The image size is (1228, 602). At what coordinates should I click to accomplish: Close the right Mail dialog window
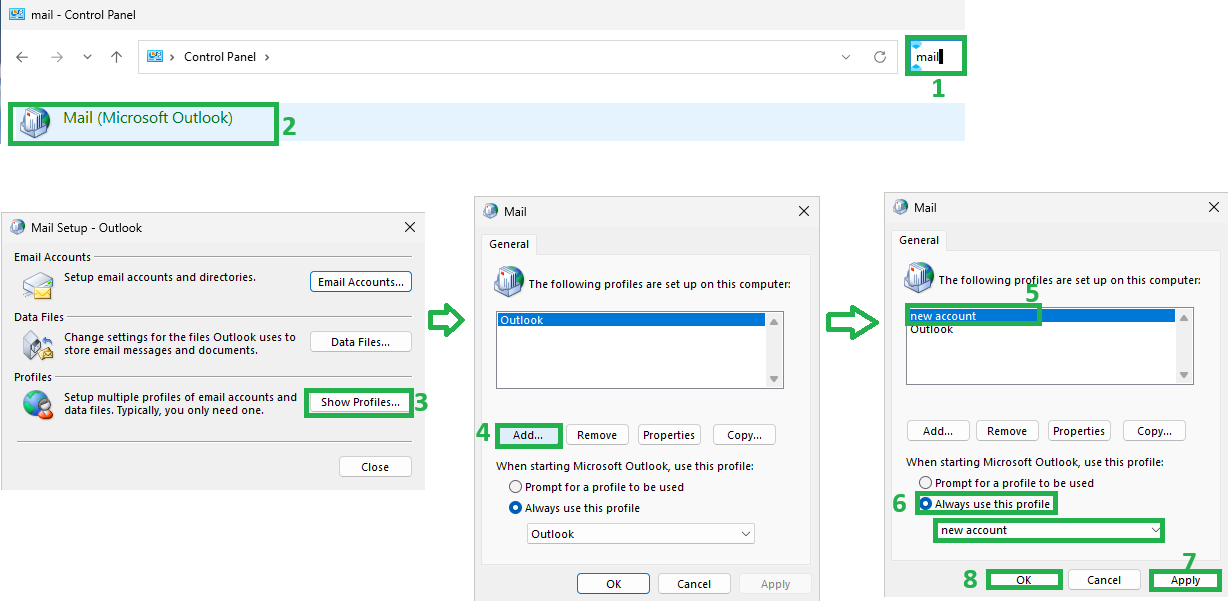pos(1214,207)
